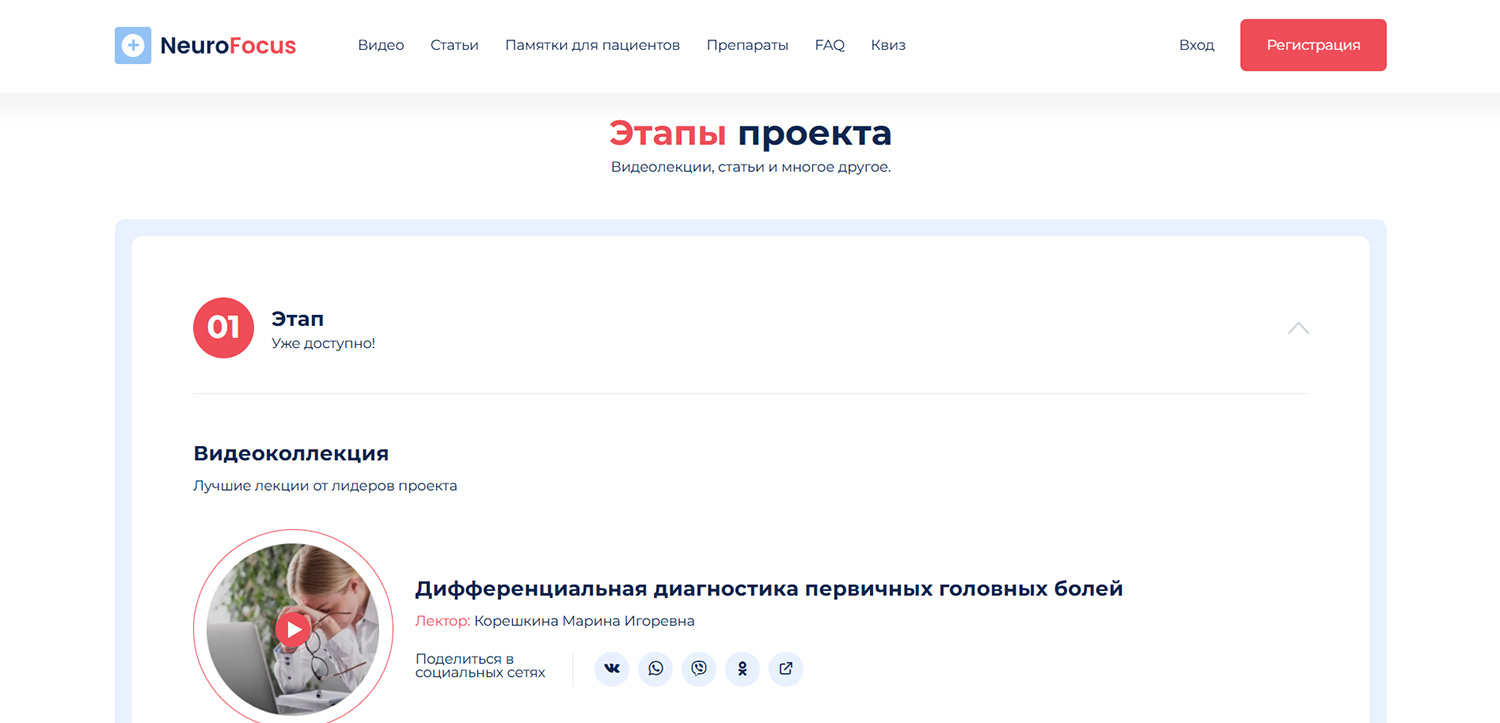This screenshot has height=723, width=1500.
Task: Navigate to Препараты in the header
Action: pos(747,45)
